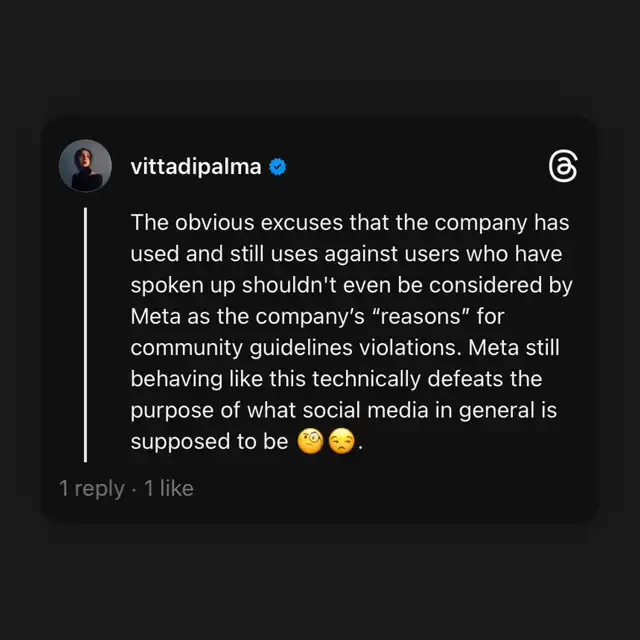Viewport: 640px width, 640px height.
Task: Click the word "Meta" beginning a line
Action: tap(156, 316)
